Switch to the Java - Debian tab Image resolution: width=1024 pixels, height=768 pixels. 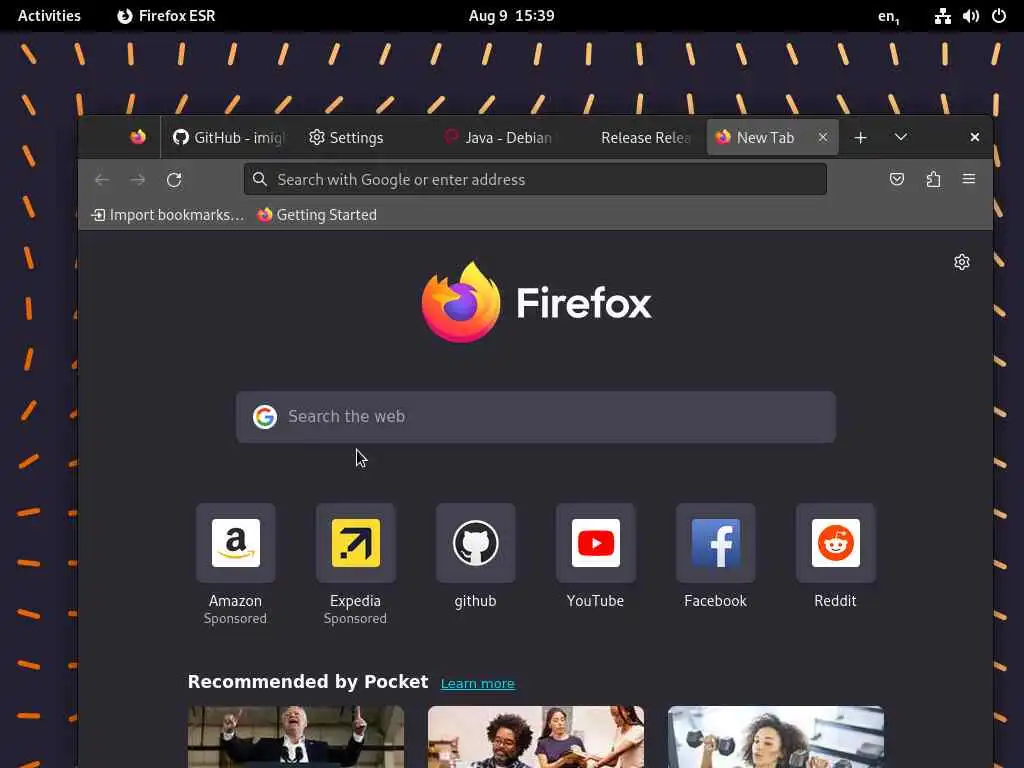pos(498,137)
